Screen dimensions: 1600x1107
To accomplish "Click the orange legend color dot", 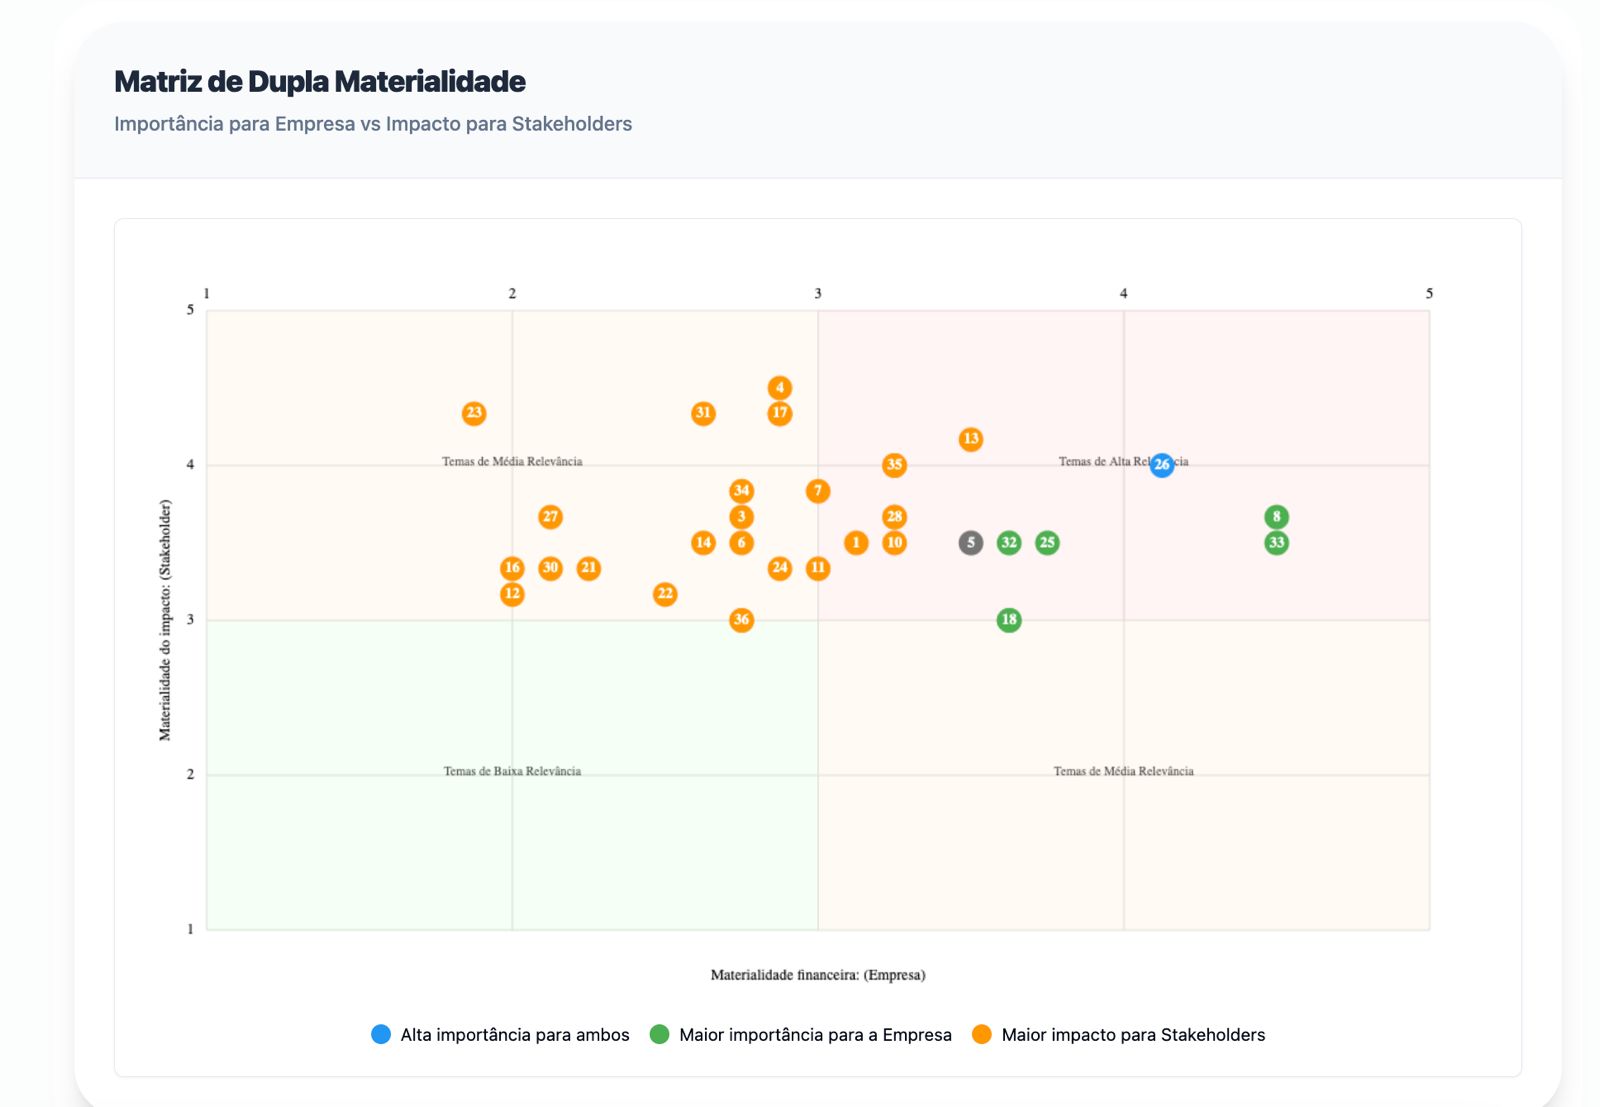I will click(982, 1035).
